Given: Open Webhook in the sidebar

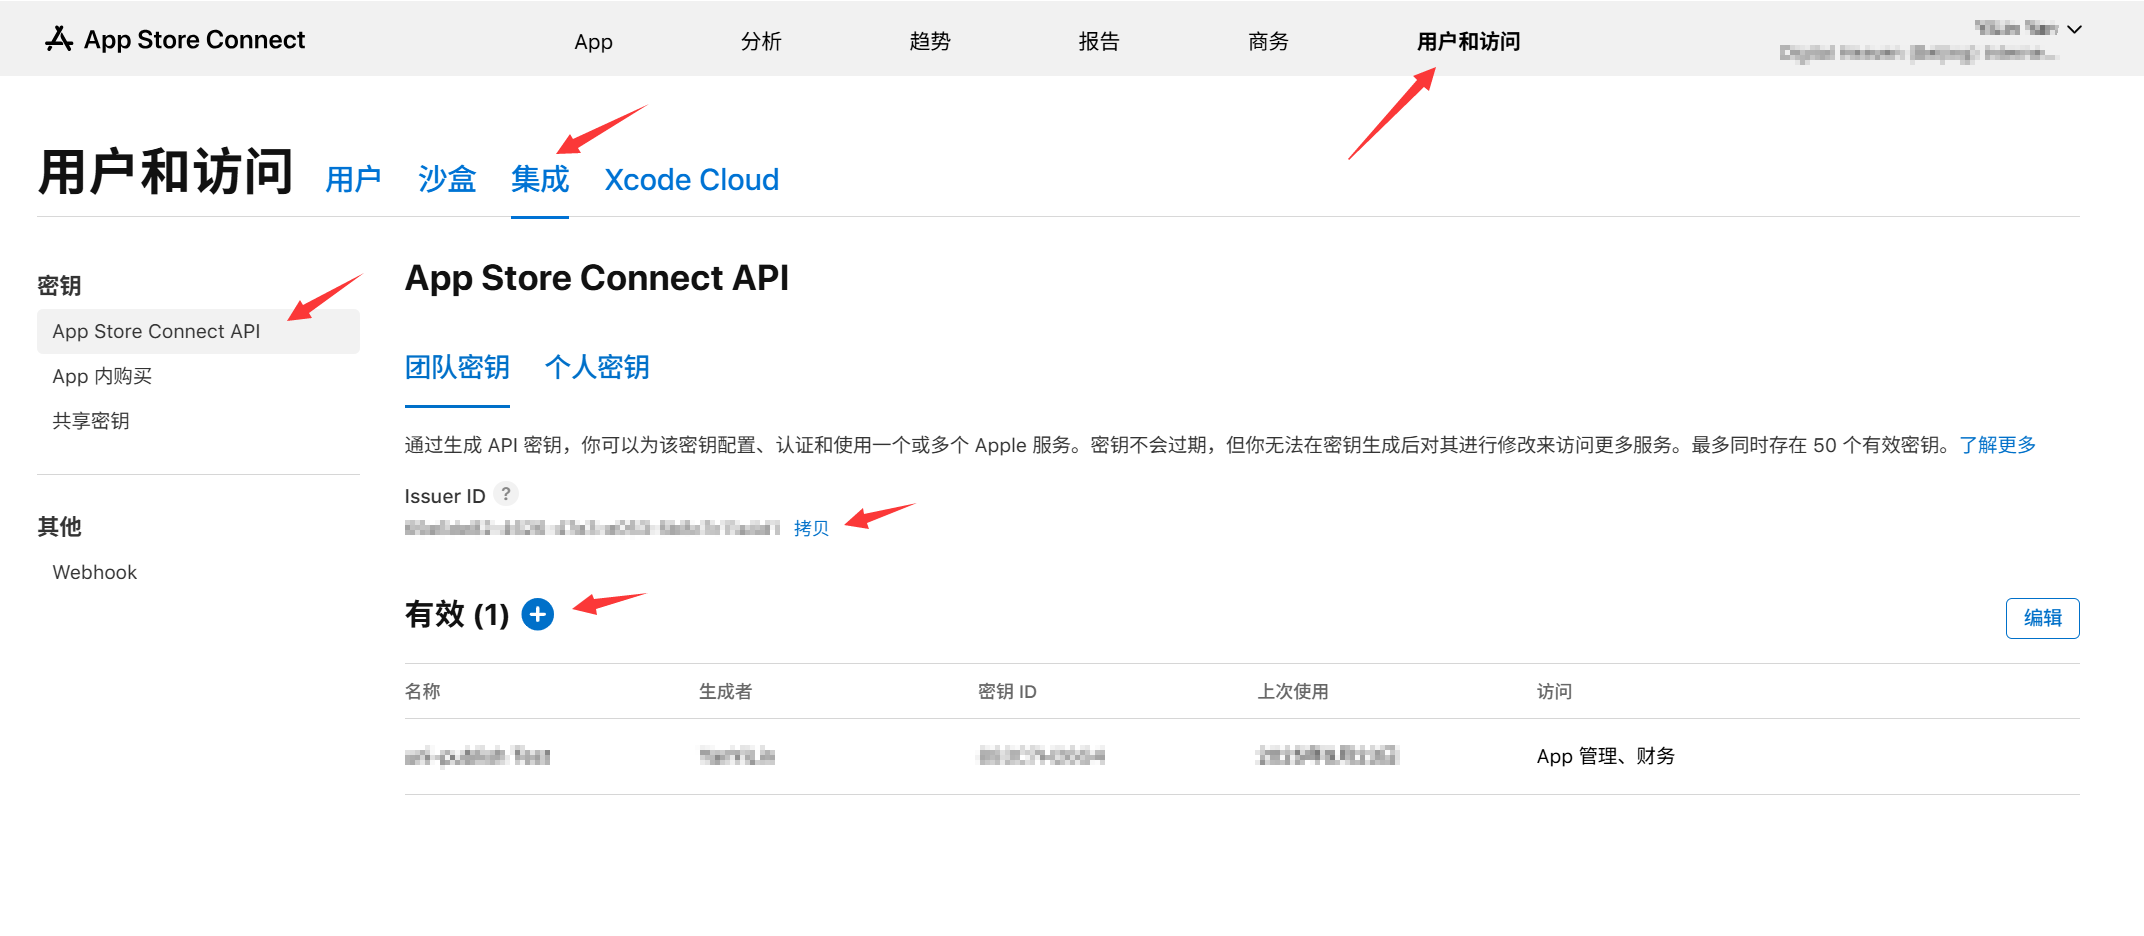Looking at the screenshot, I should [95, 572].
